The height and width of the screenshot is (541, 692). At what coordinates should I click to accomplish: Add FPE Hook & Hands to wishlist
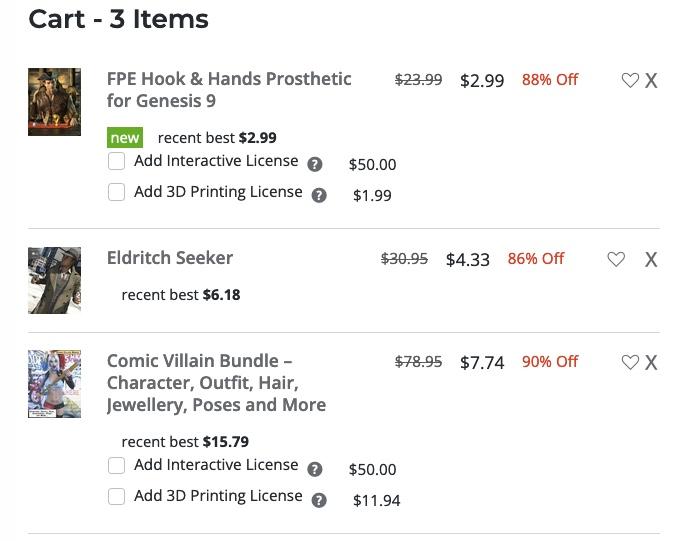[630, 81]
